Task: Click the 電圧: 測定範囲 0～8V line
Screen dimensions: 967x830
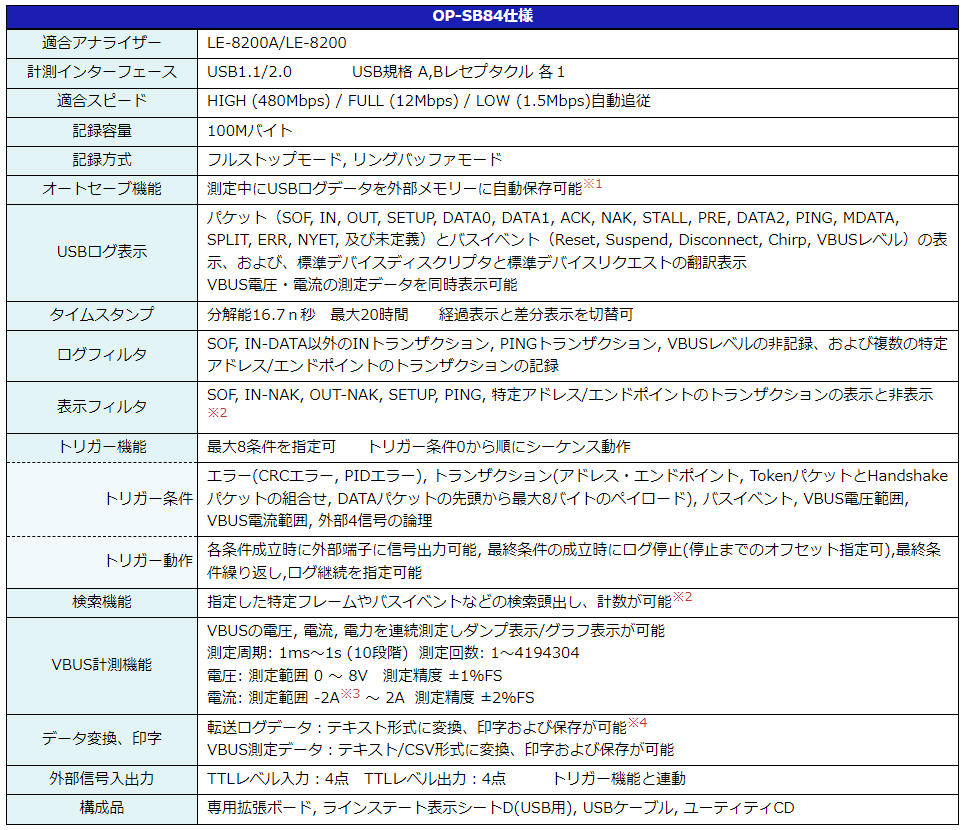Action: 355,676
